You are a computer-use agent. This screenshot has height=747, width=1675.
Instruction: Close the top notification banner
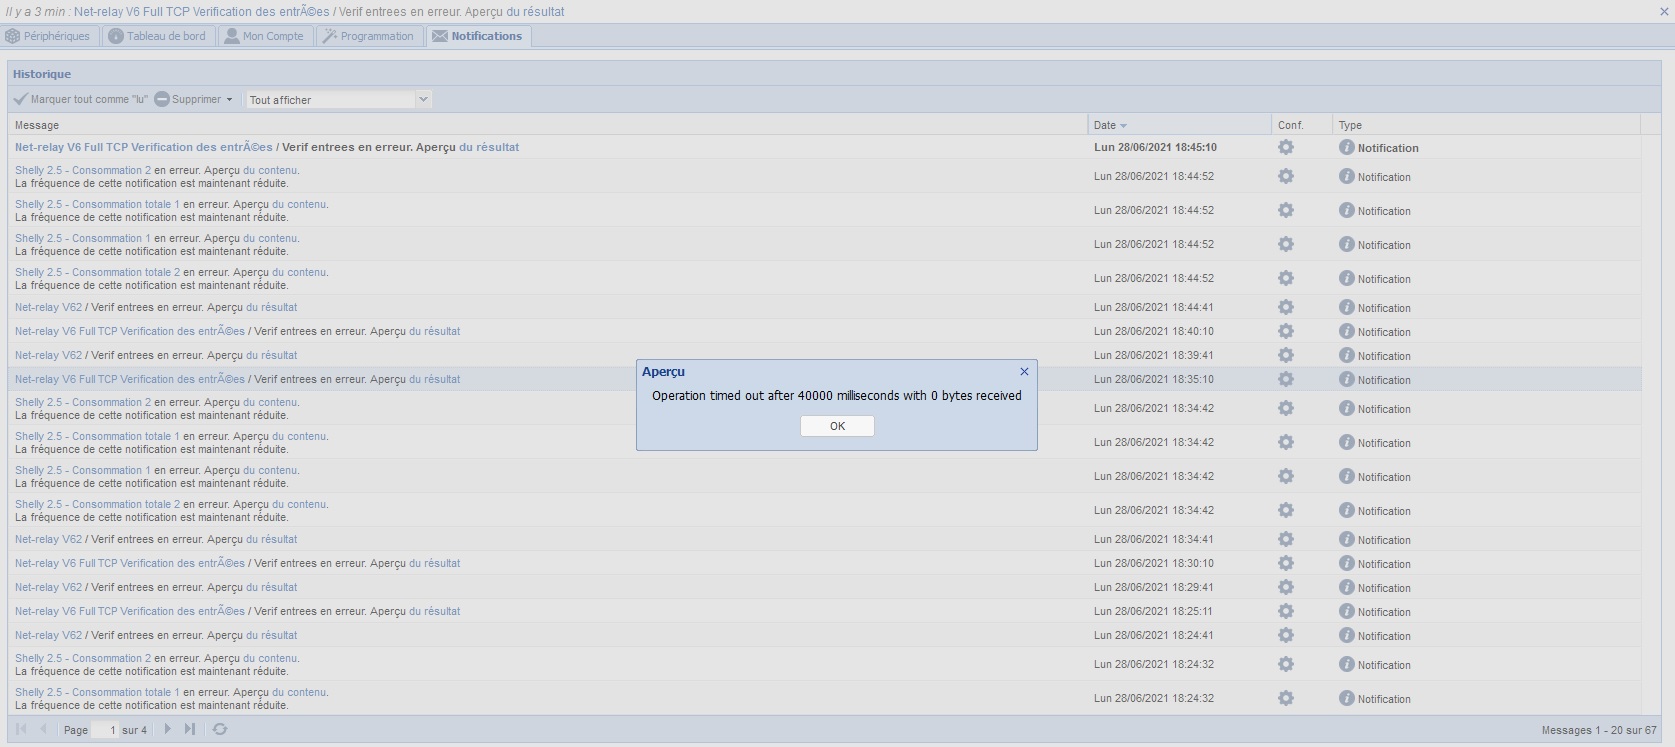(x=1664, y=11)
